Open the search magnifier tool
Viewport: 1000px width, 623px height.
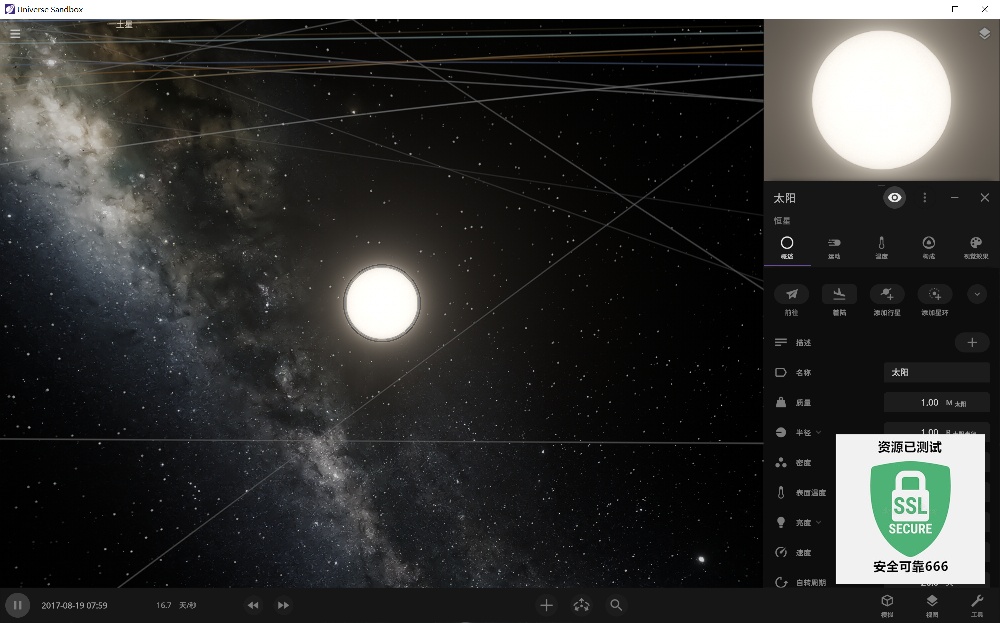click(x=615, y=605)
